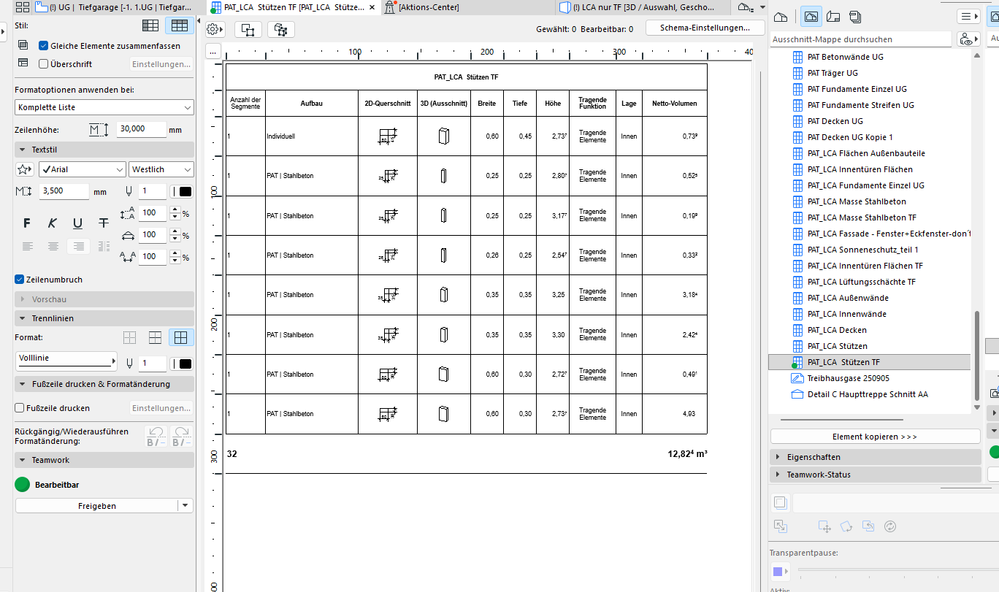
Task: Select the Bold text formatting icon
Action: click(x=27, y=222)
